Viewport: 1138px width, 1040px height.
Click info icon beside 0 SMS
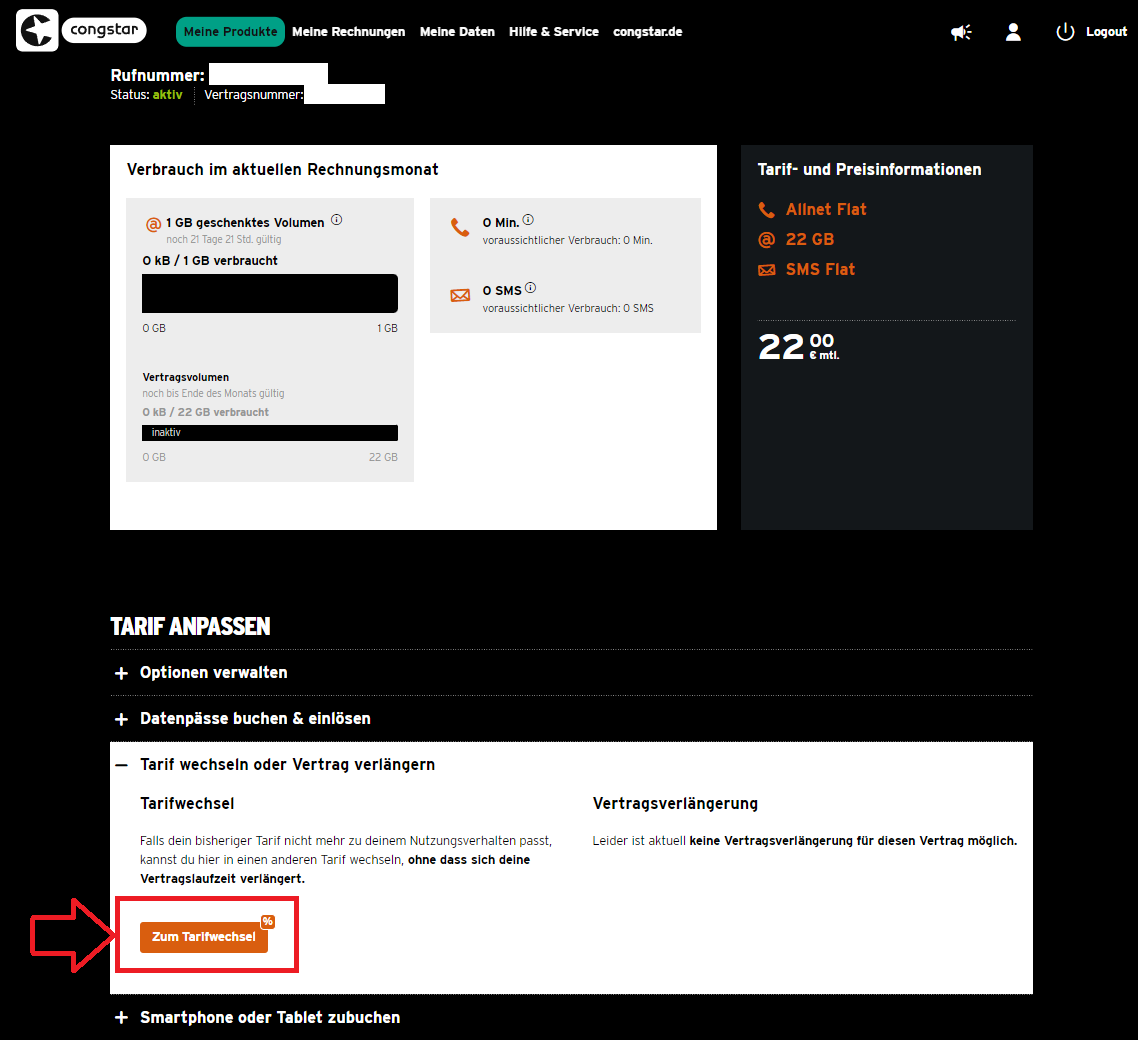pyautogui.click(x=531, y=289)
